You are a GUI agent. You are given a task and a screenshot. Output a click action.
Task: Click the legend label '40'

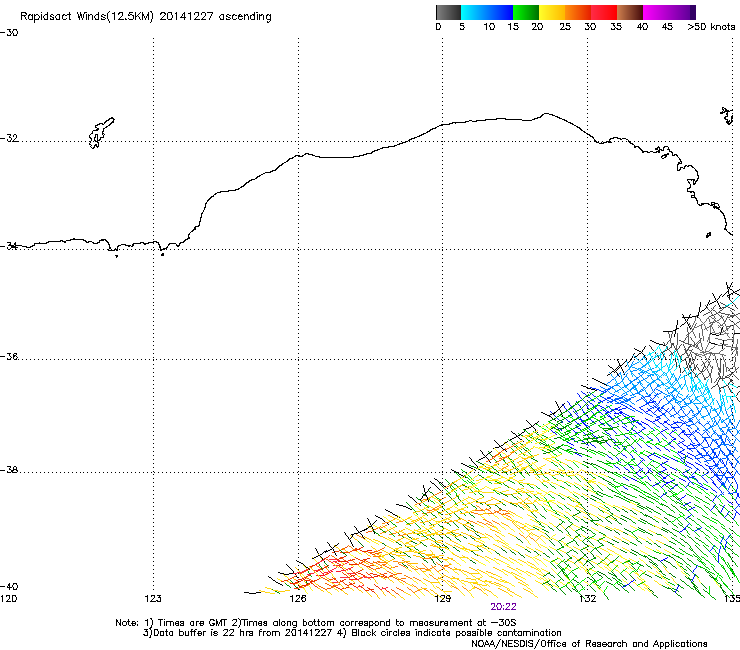(x=642, y=27)
